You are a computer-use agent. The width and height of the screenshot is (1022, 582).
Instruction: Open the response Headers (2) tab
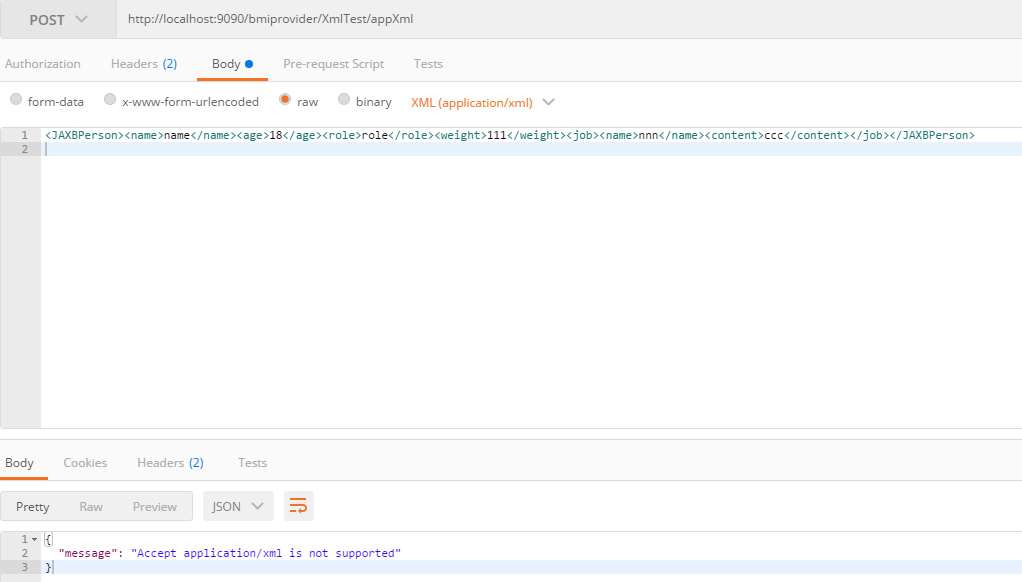170,463
